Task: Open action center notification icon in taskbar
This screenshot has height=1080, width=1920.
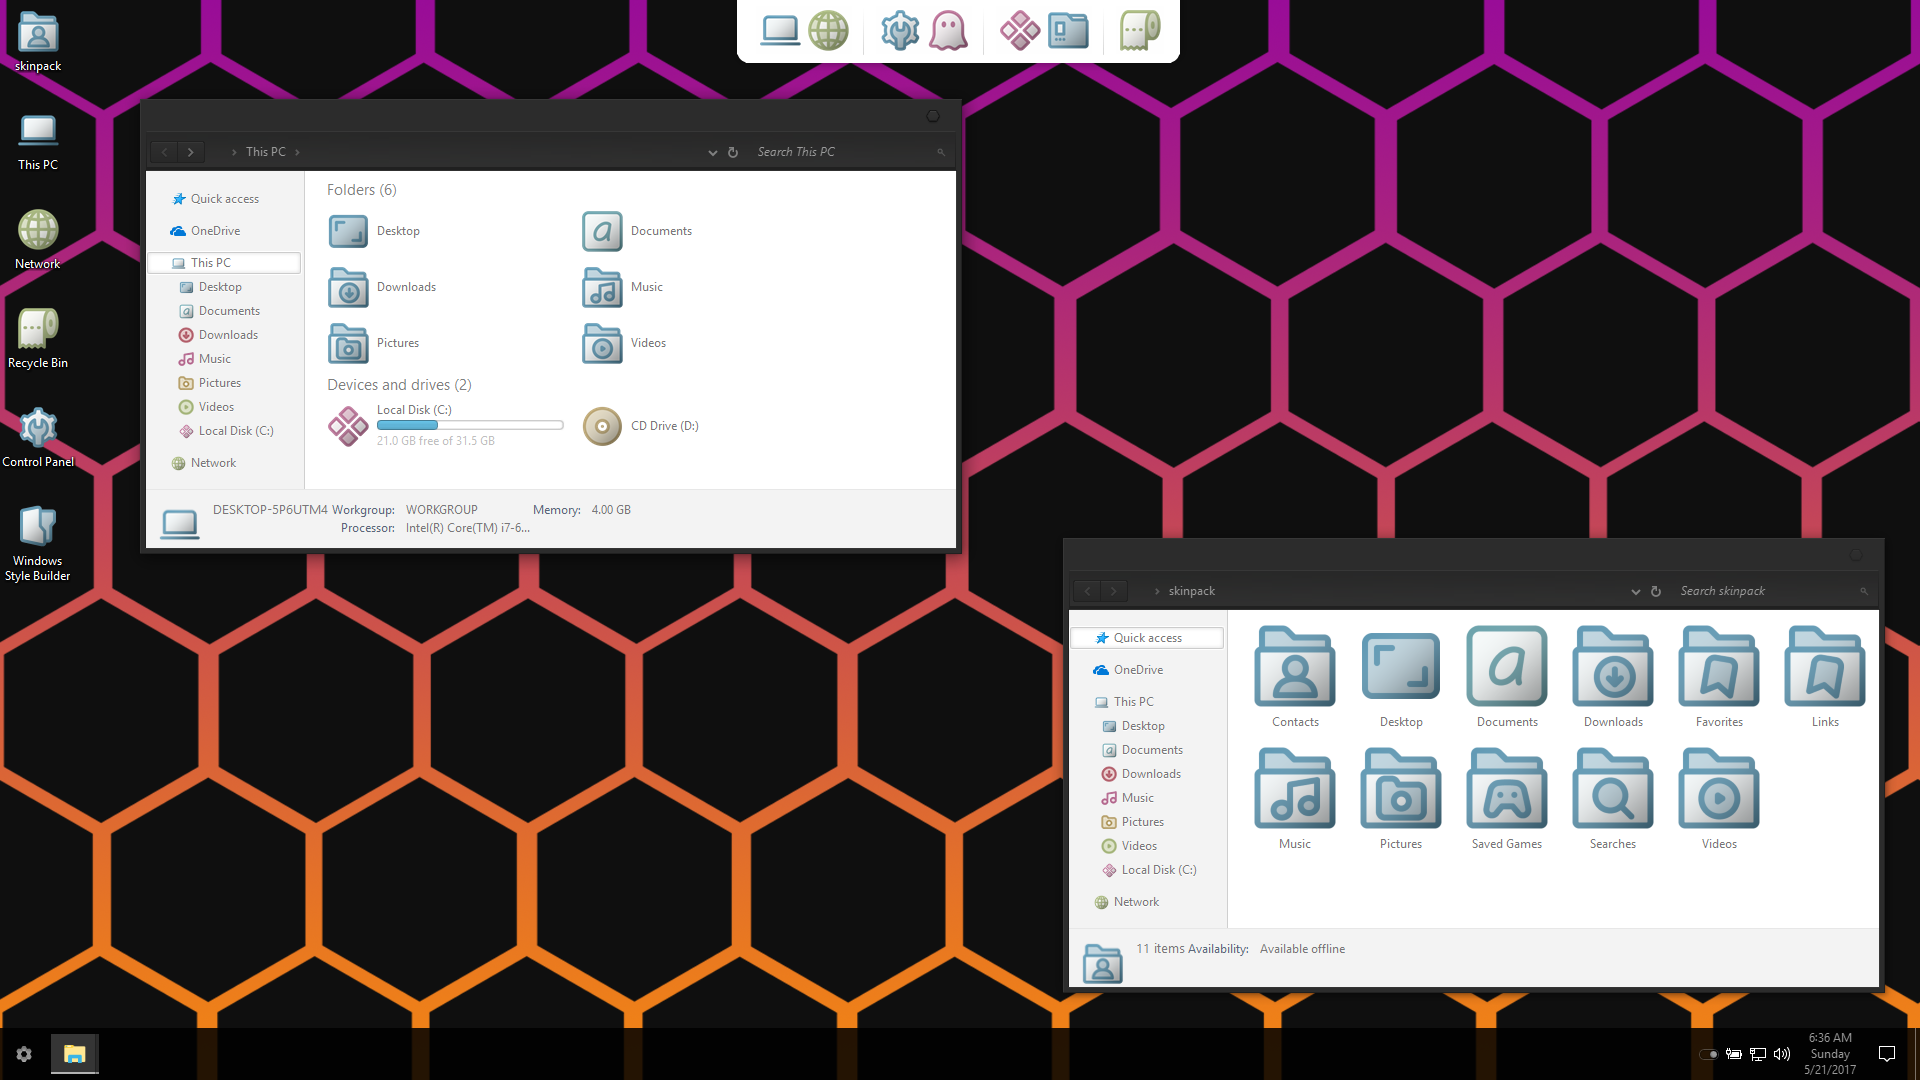Action: pos(1886,1054)
